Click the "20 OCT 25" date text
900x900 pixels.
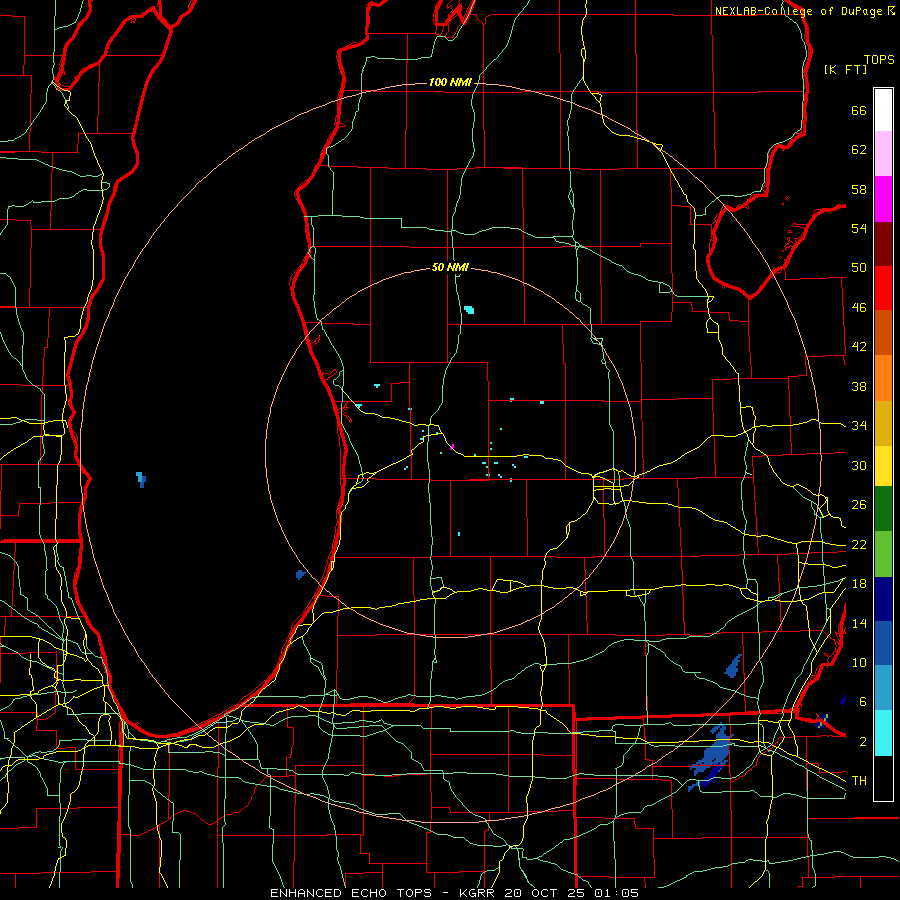tap(544, 893)
